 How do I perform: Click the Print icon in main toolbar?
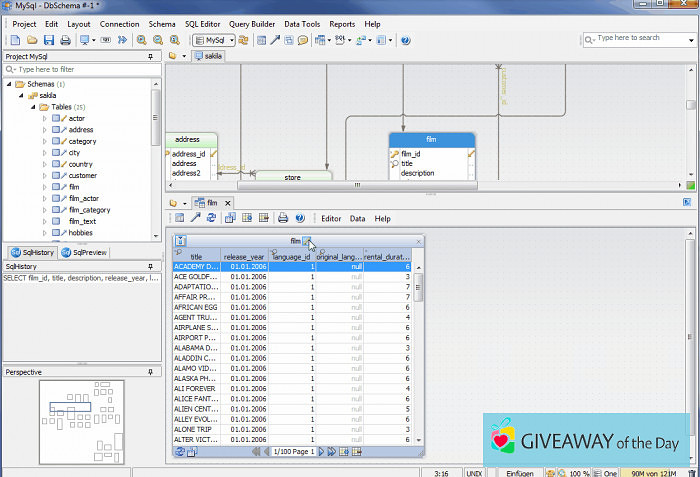coord(65,41)
